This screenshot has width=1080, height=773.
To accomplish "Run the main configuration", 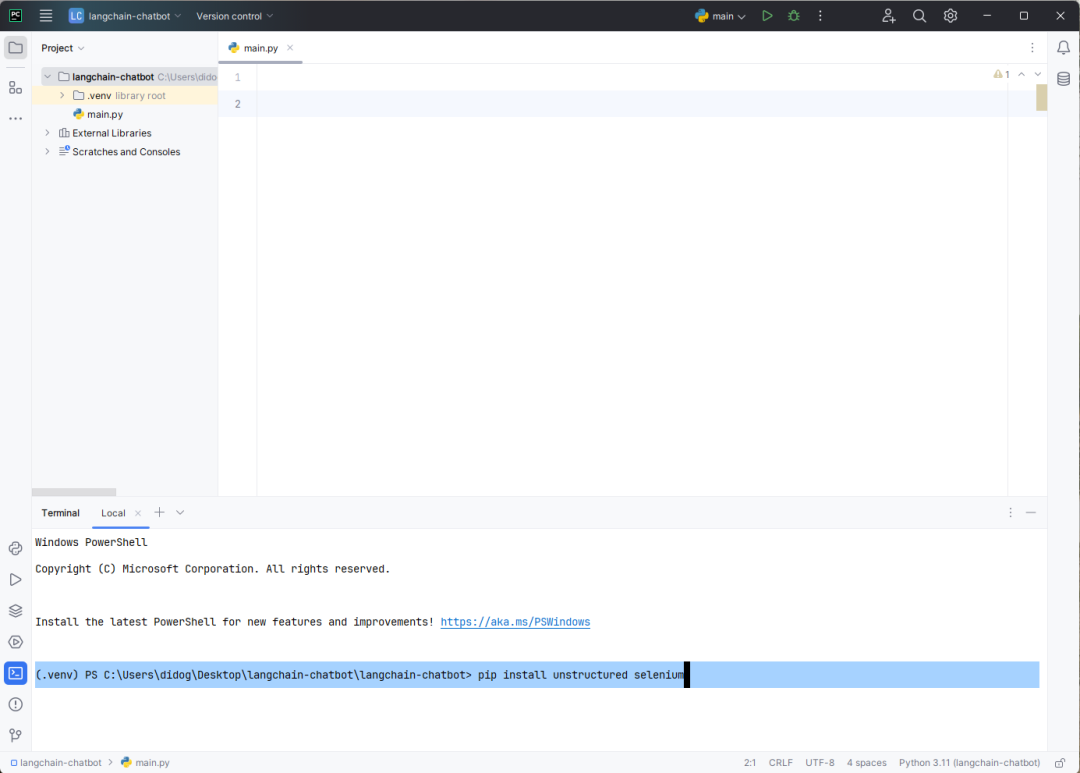I will pos(767,16).
